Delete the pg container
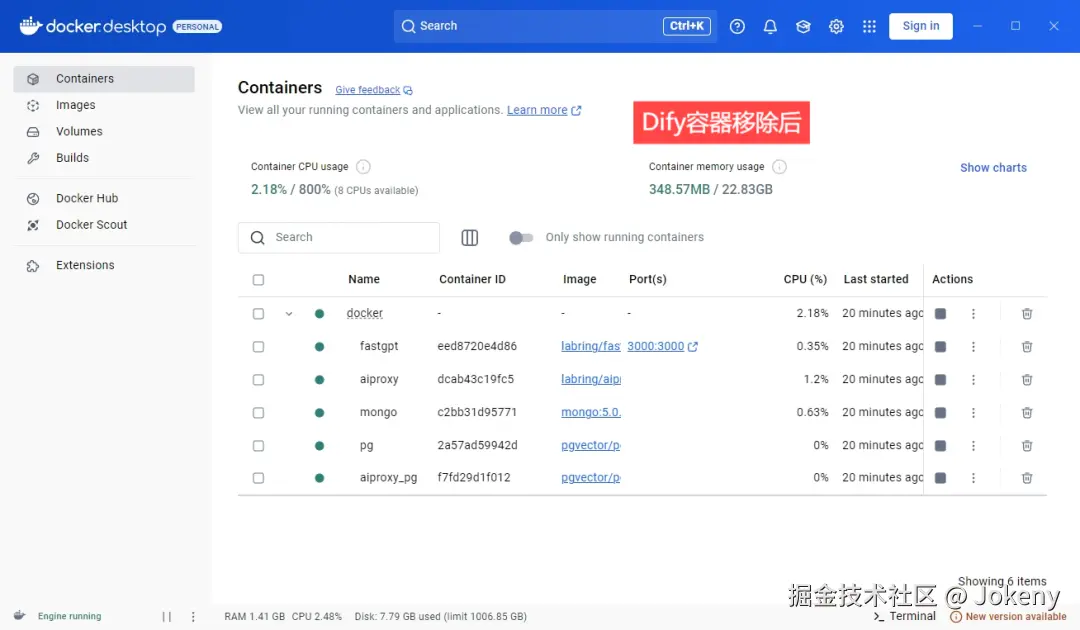Viewport: 1080px width, 630px height. coord(1027,445)
